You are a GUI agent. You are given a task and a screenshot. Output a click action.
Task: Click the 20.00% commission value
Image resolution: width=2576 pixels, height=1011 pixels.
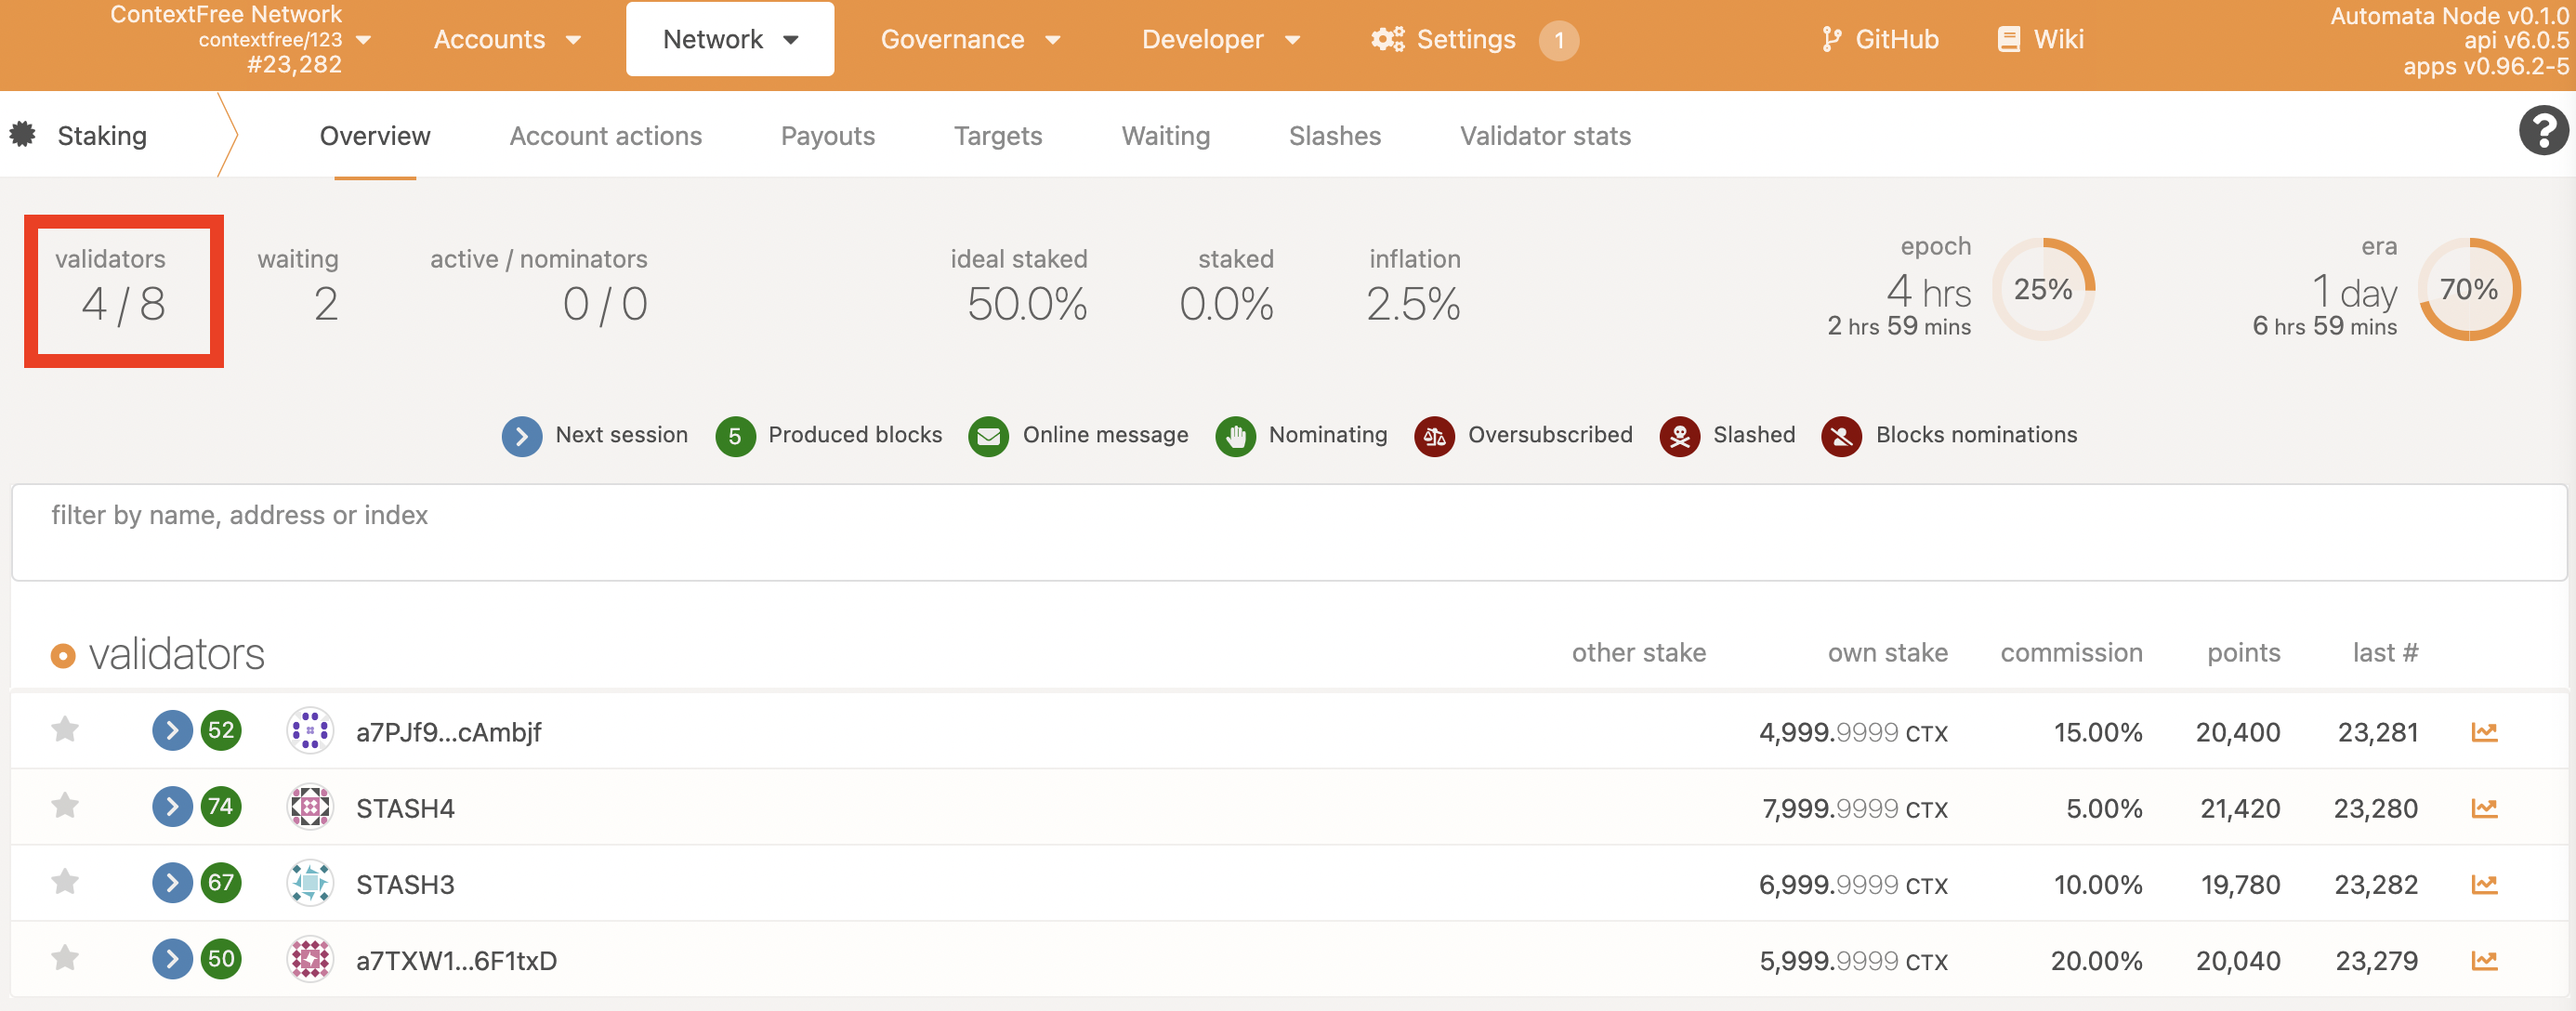tap(2097, 960)
